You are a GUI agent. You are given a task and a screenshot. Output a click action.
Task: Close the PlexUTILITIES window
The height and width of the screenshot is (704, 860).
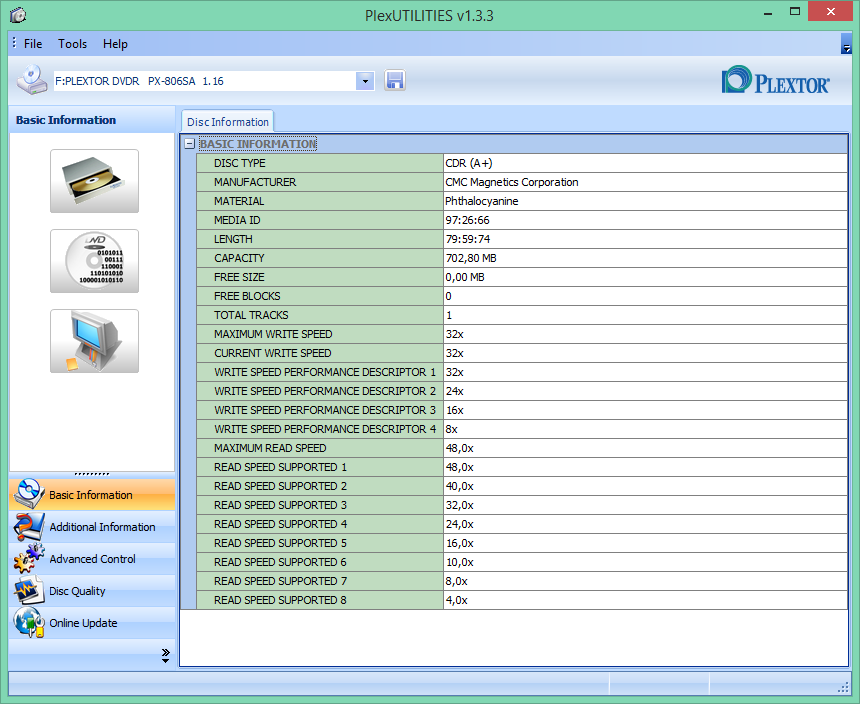pos(830,12)
